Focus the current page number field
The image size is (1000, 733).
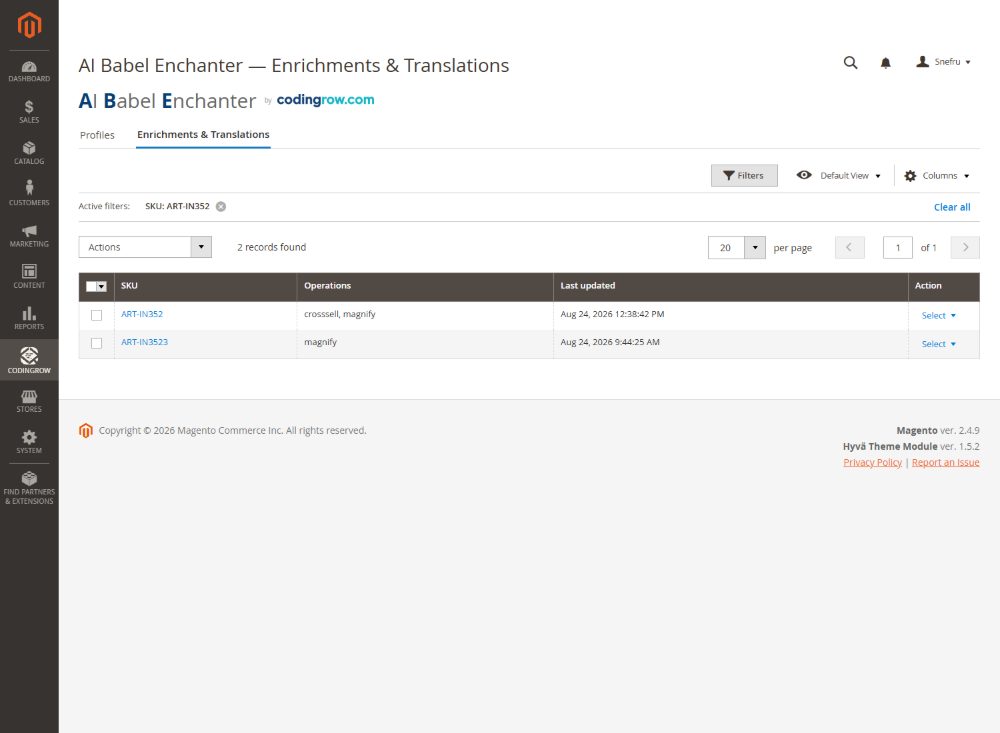897,248
